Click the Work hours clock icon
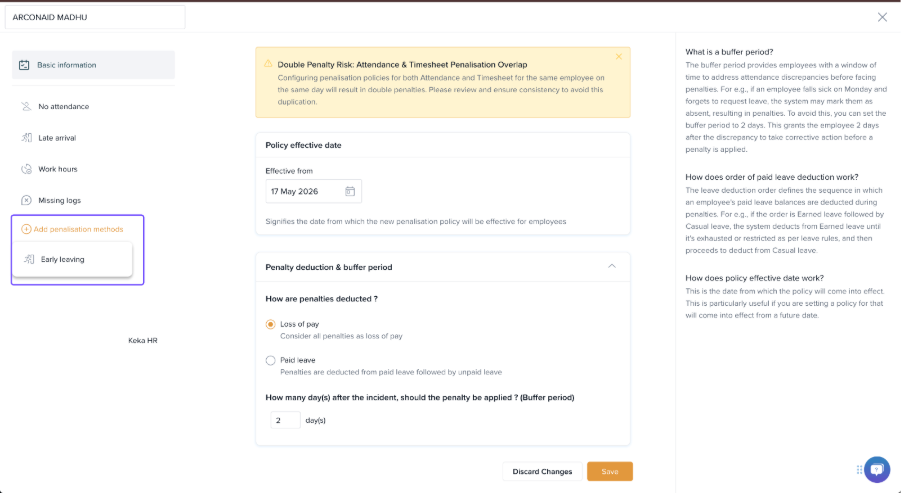The height and width of the screenshot is (493, 901). tap(26, 169)
